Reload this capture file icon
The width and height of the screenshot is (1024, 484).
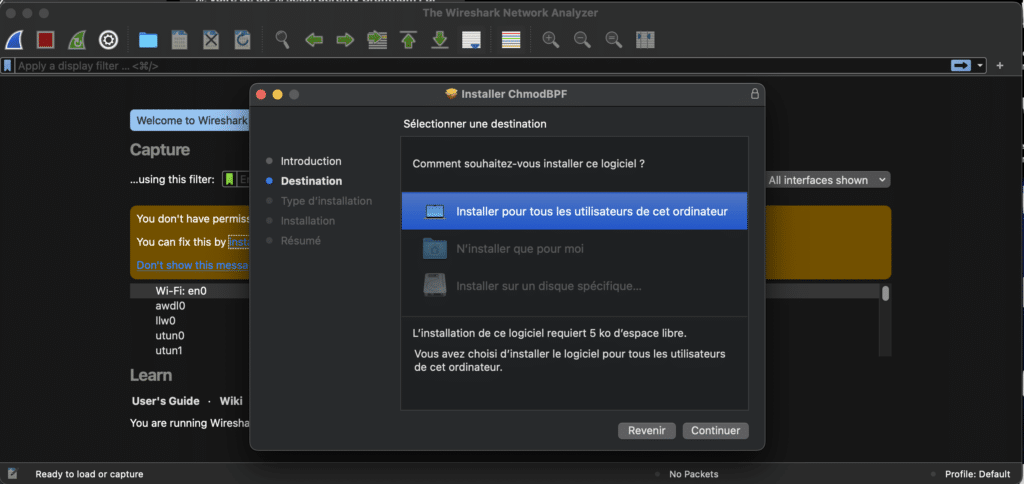(x=242, y=40)
